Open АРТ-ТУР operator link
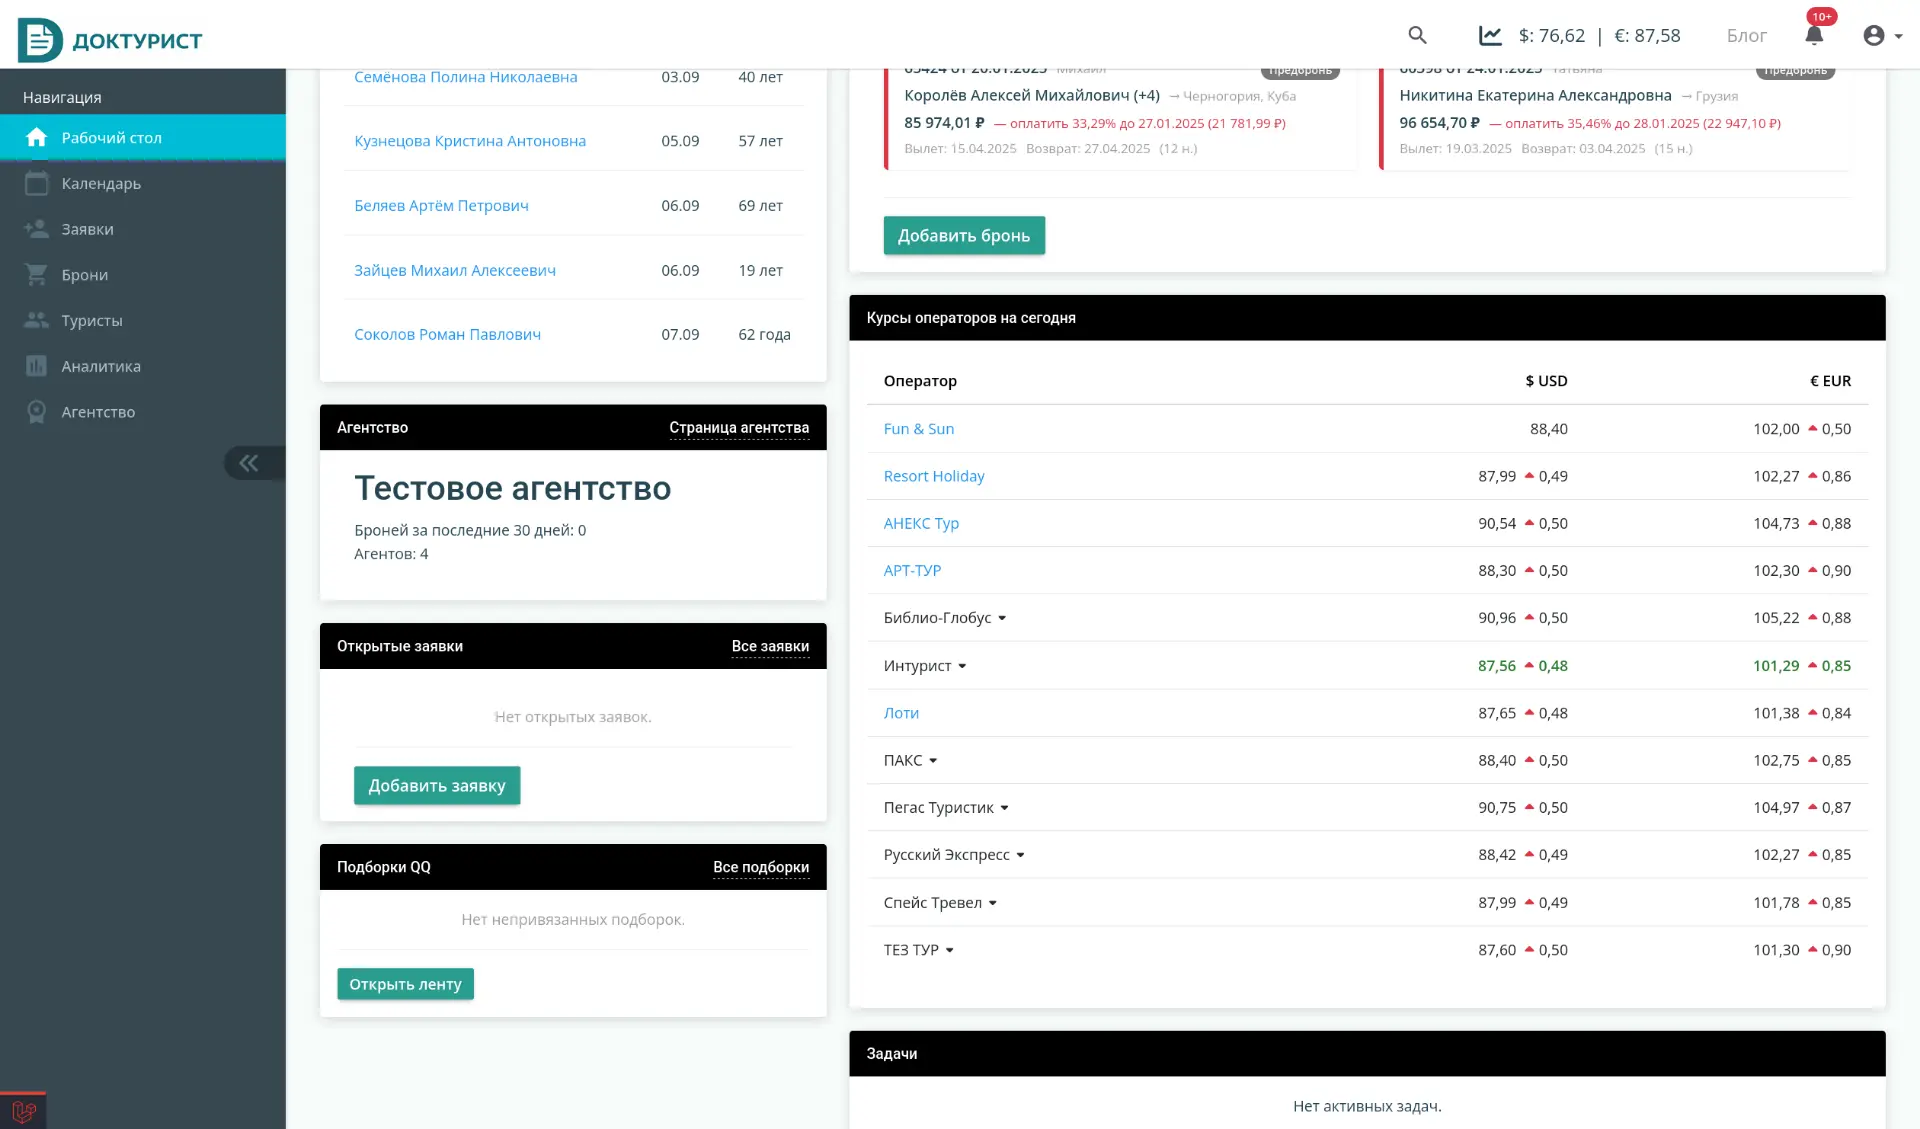 [x=912, y=571]
